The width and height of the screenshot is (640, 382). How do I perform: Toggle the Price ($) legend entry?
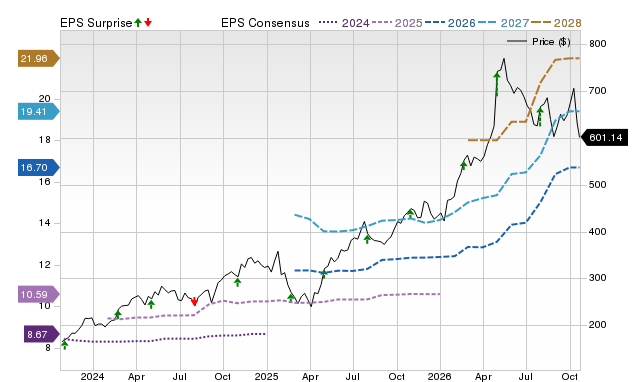538,42
